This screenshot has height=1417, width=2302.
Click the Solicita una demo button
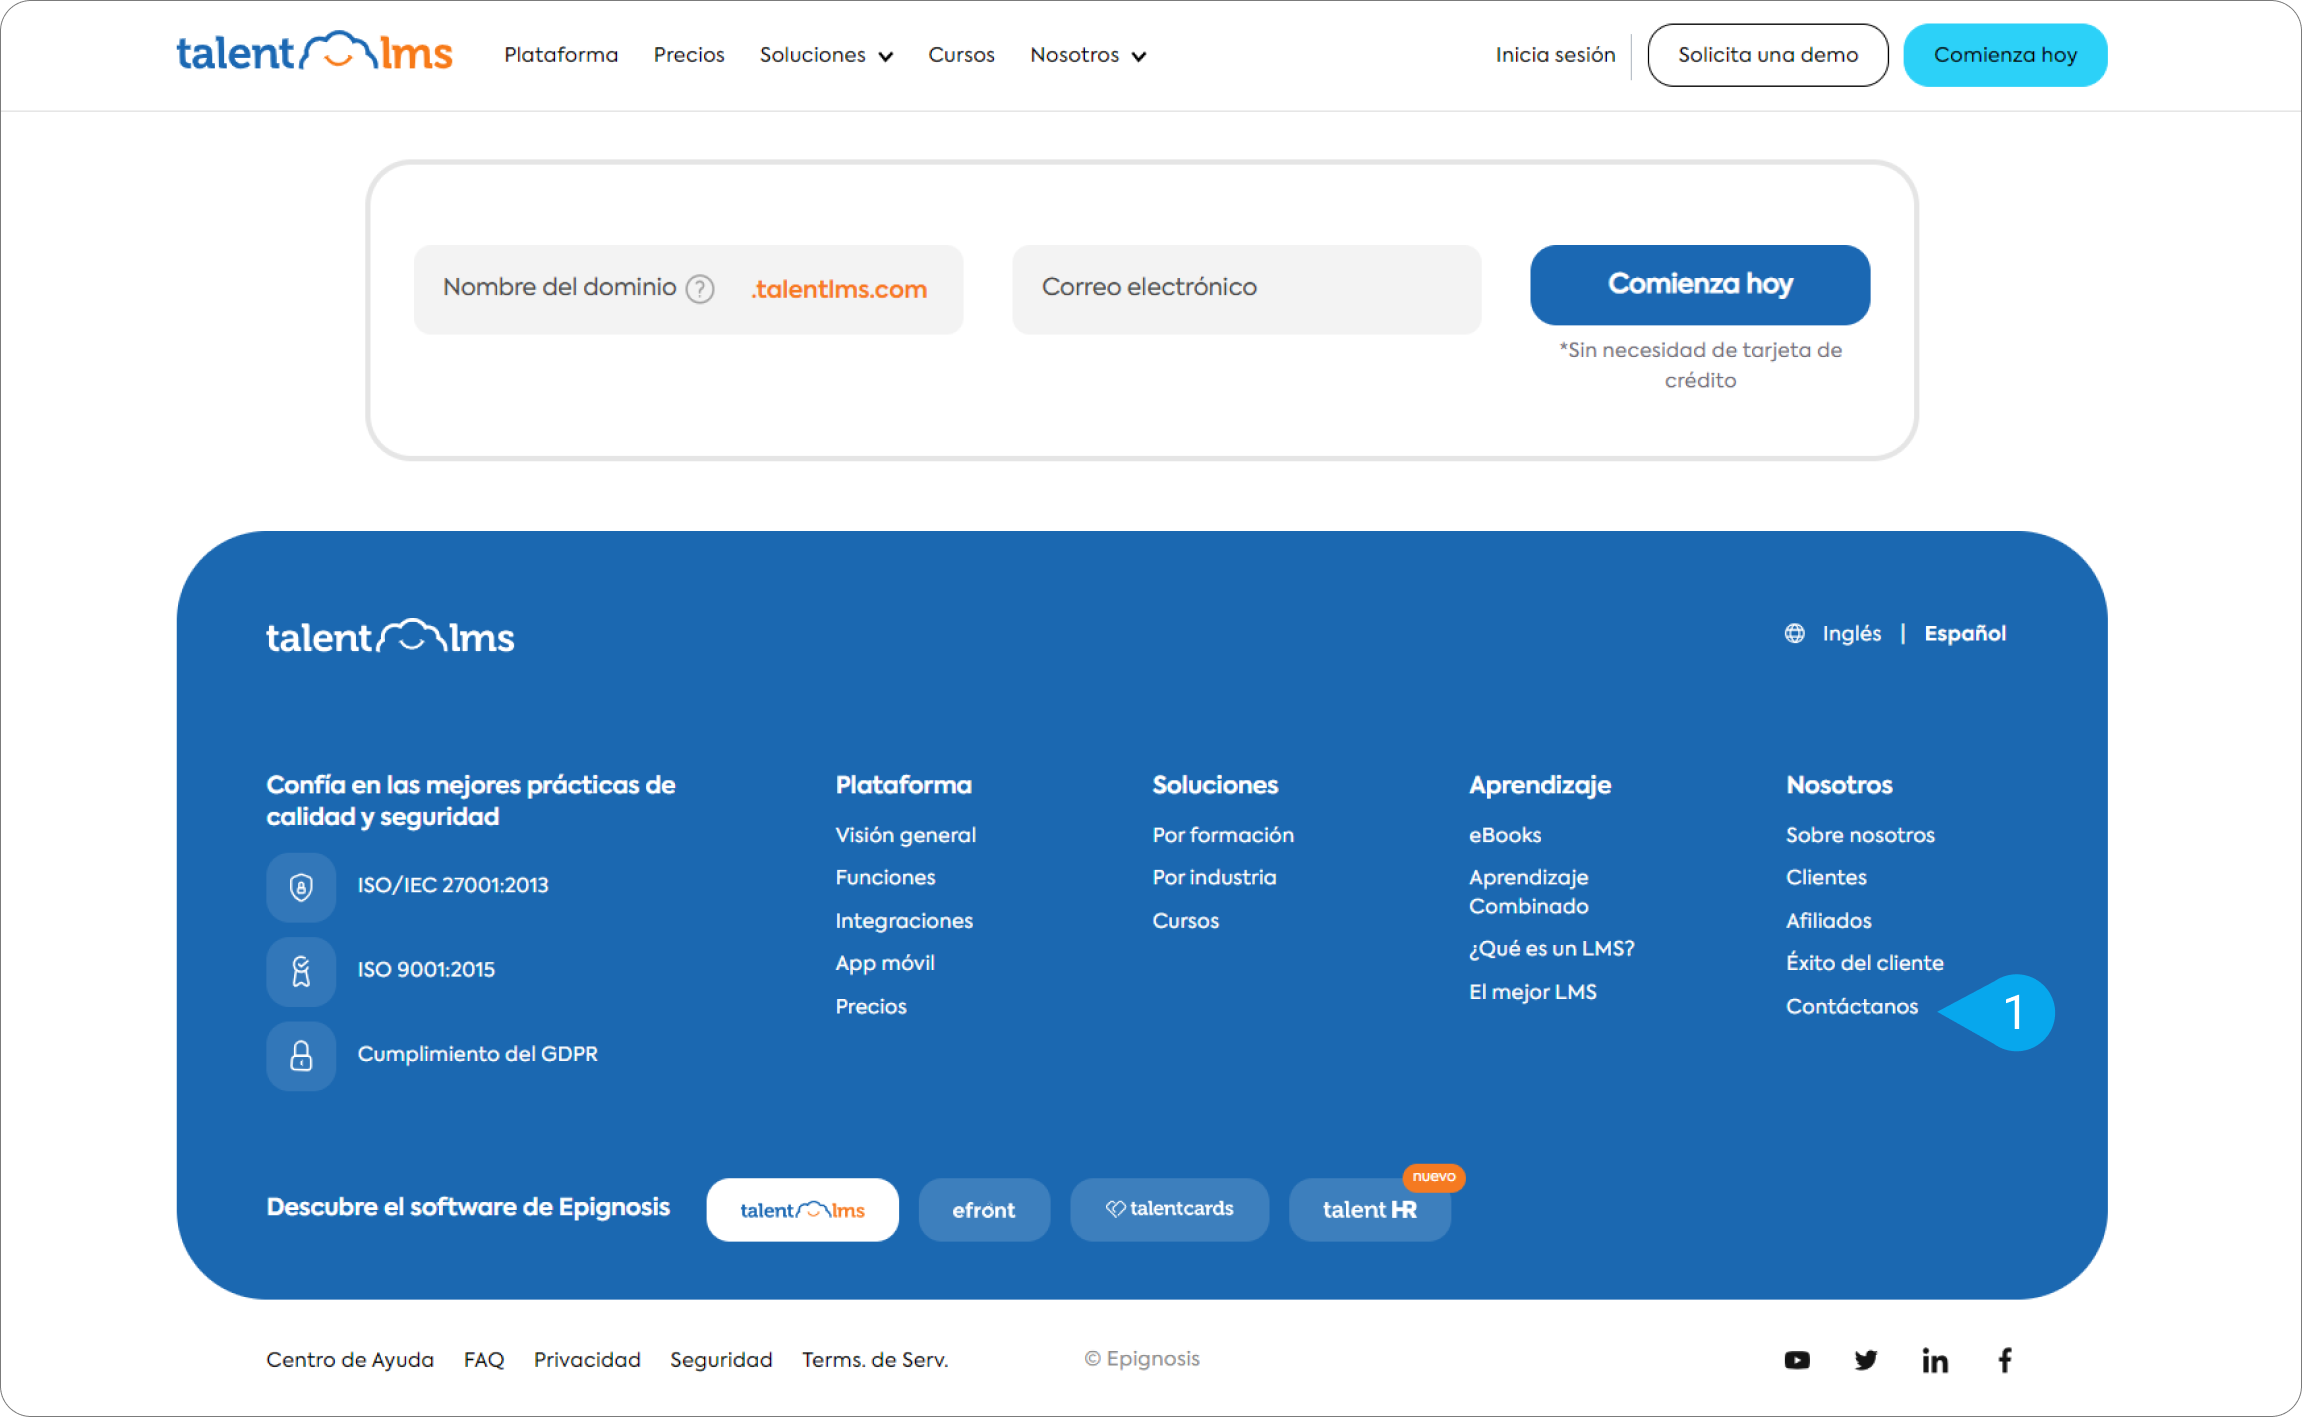(1768, 55)
